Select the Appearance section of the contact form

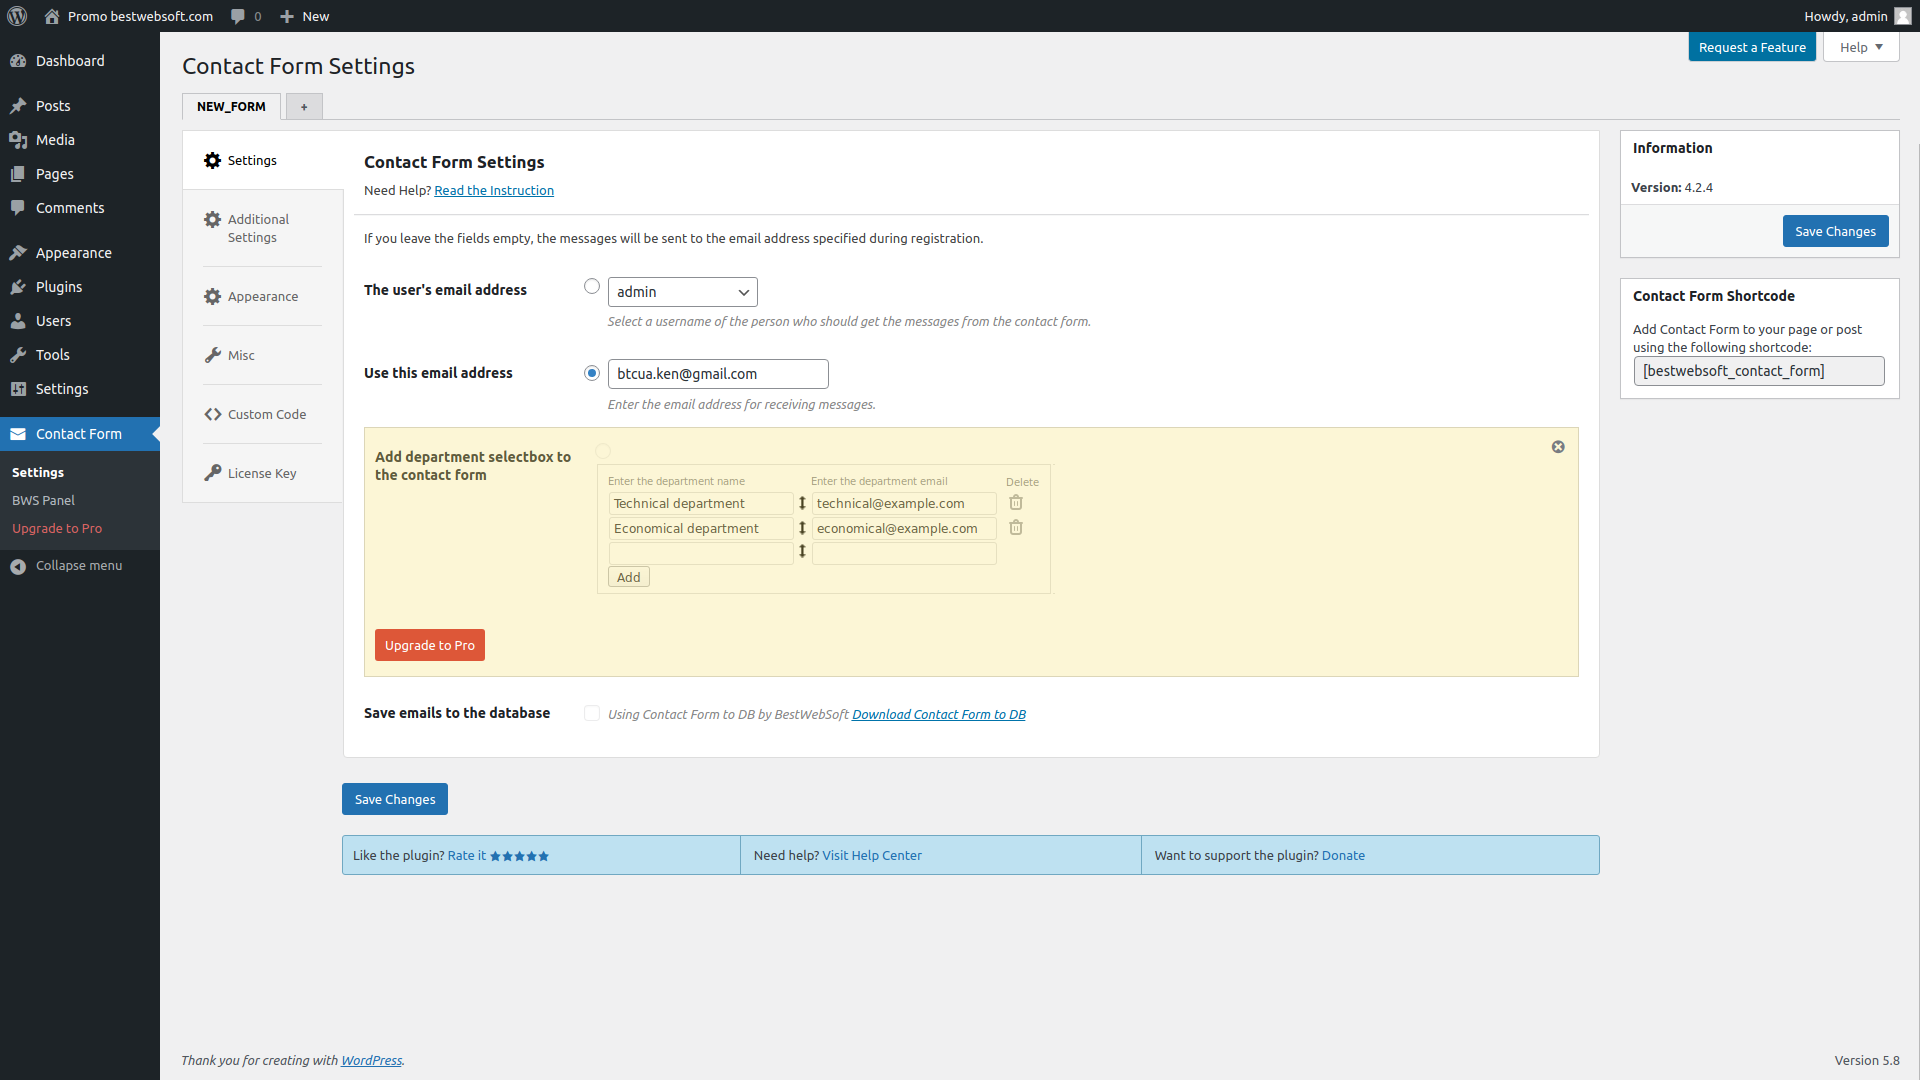click(x=262, y=296)
